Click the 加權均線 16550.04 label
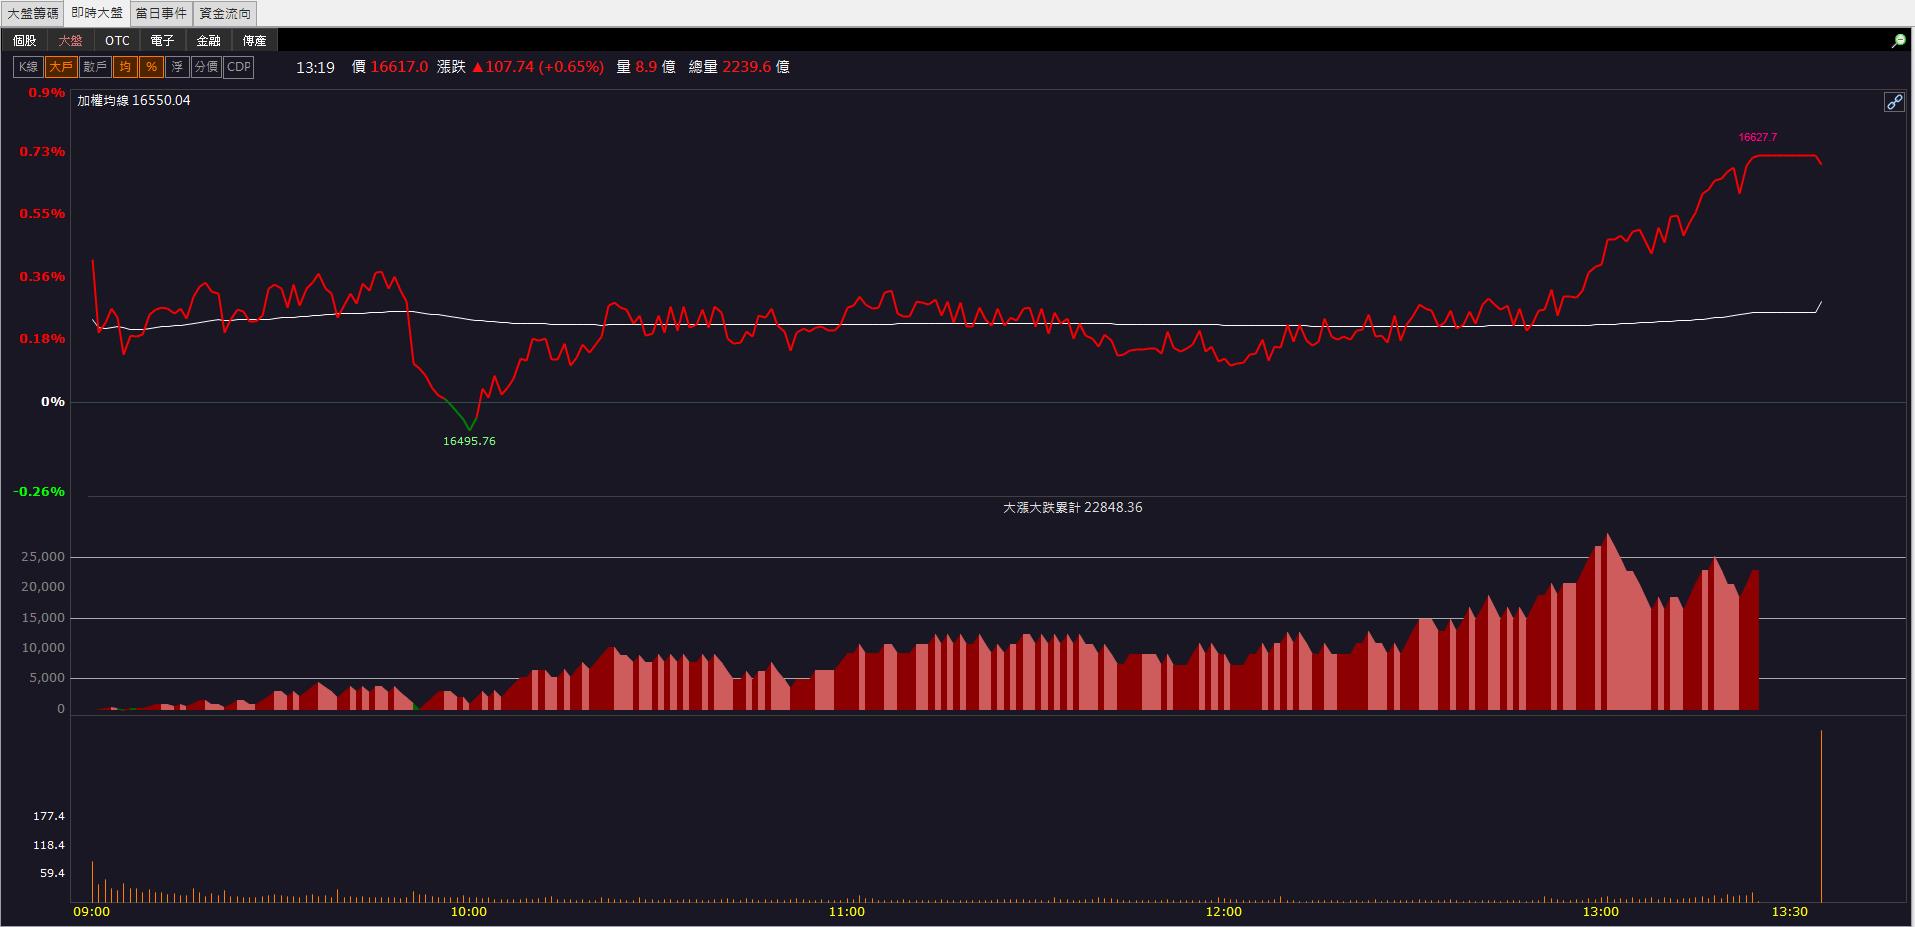Screen dimensions: 1915x927 tap(134, 101)
